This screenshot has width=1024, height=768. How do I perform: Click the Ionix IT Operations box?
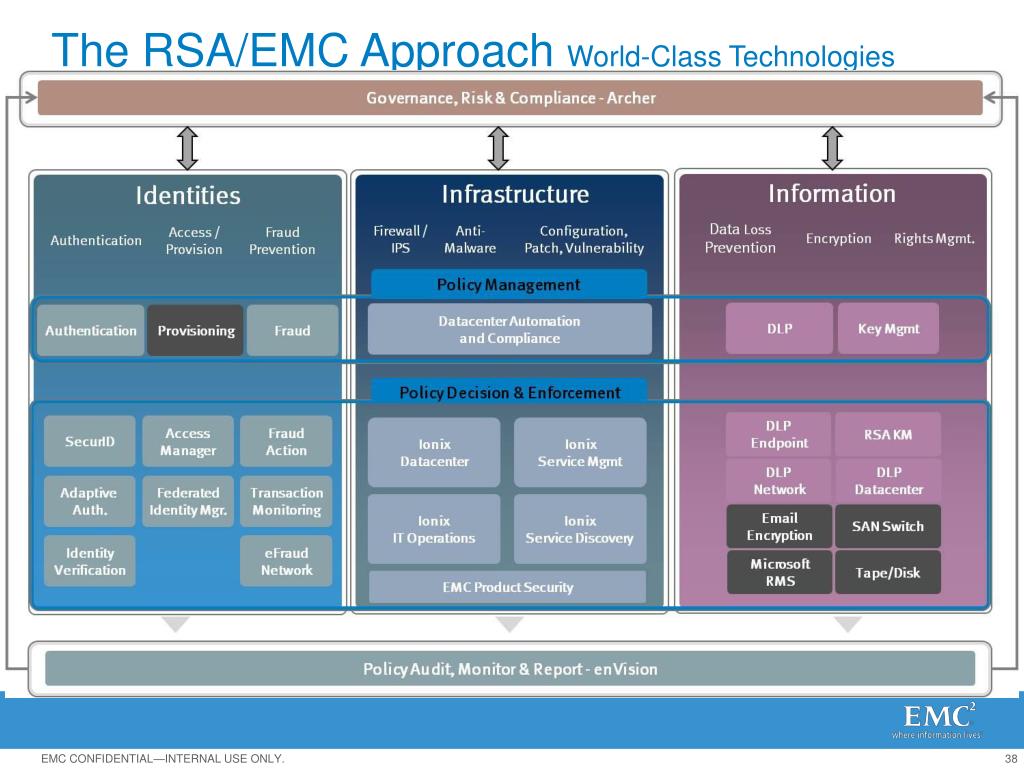click(434, 529)
